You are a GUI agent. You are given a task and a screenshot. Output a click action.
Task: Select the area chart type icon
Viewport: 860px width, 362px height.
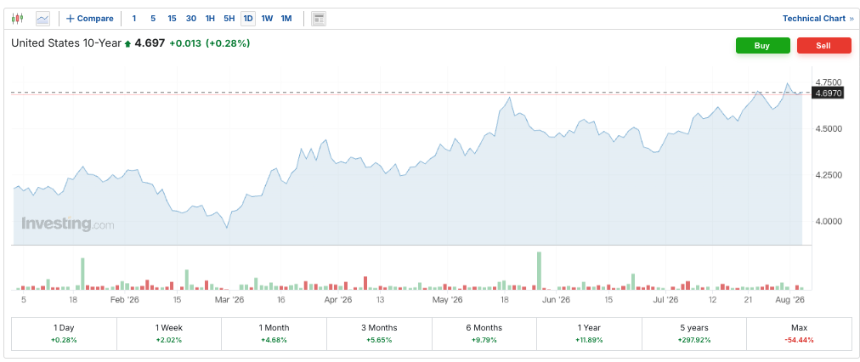coord(43,19)
